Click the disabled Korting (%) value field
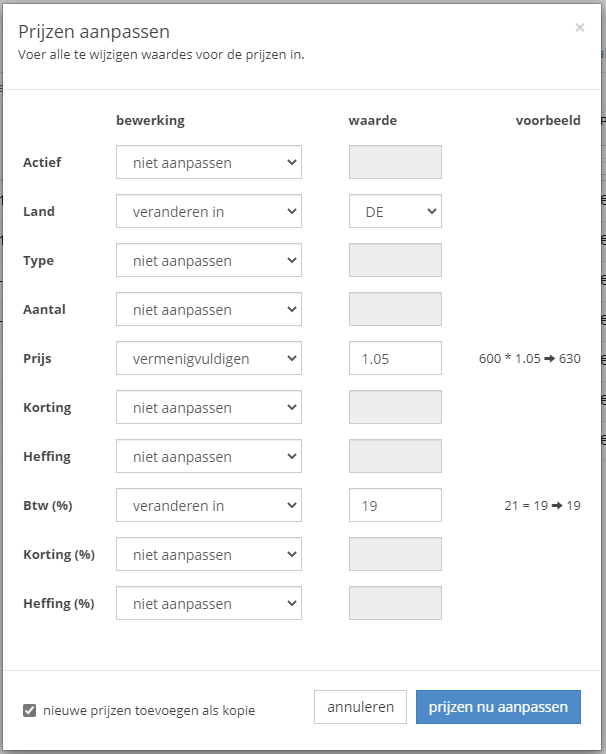The height and width of the screenshot is (754, 606). [x=395, y=554]
